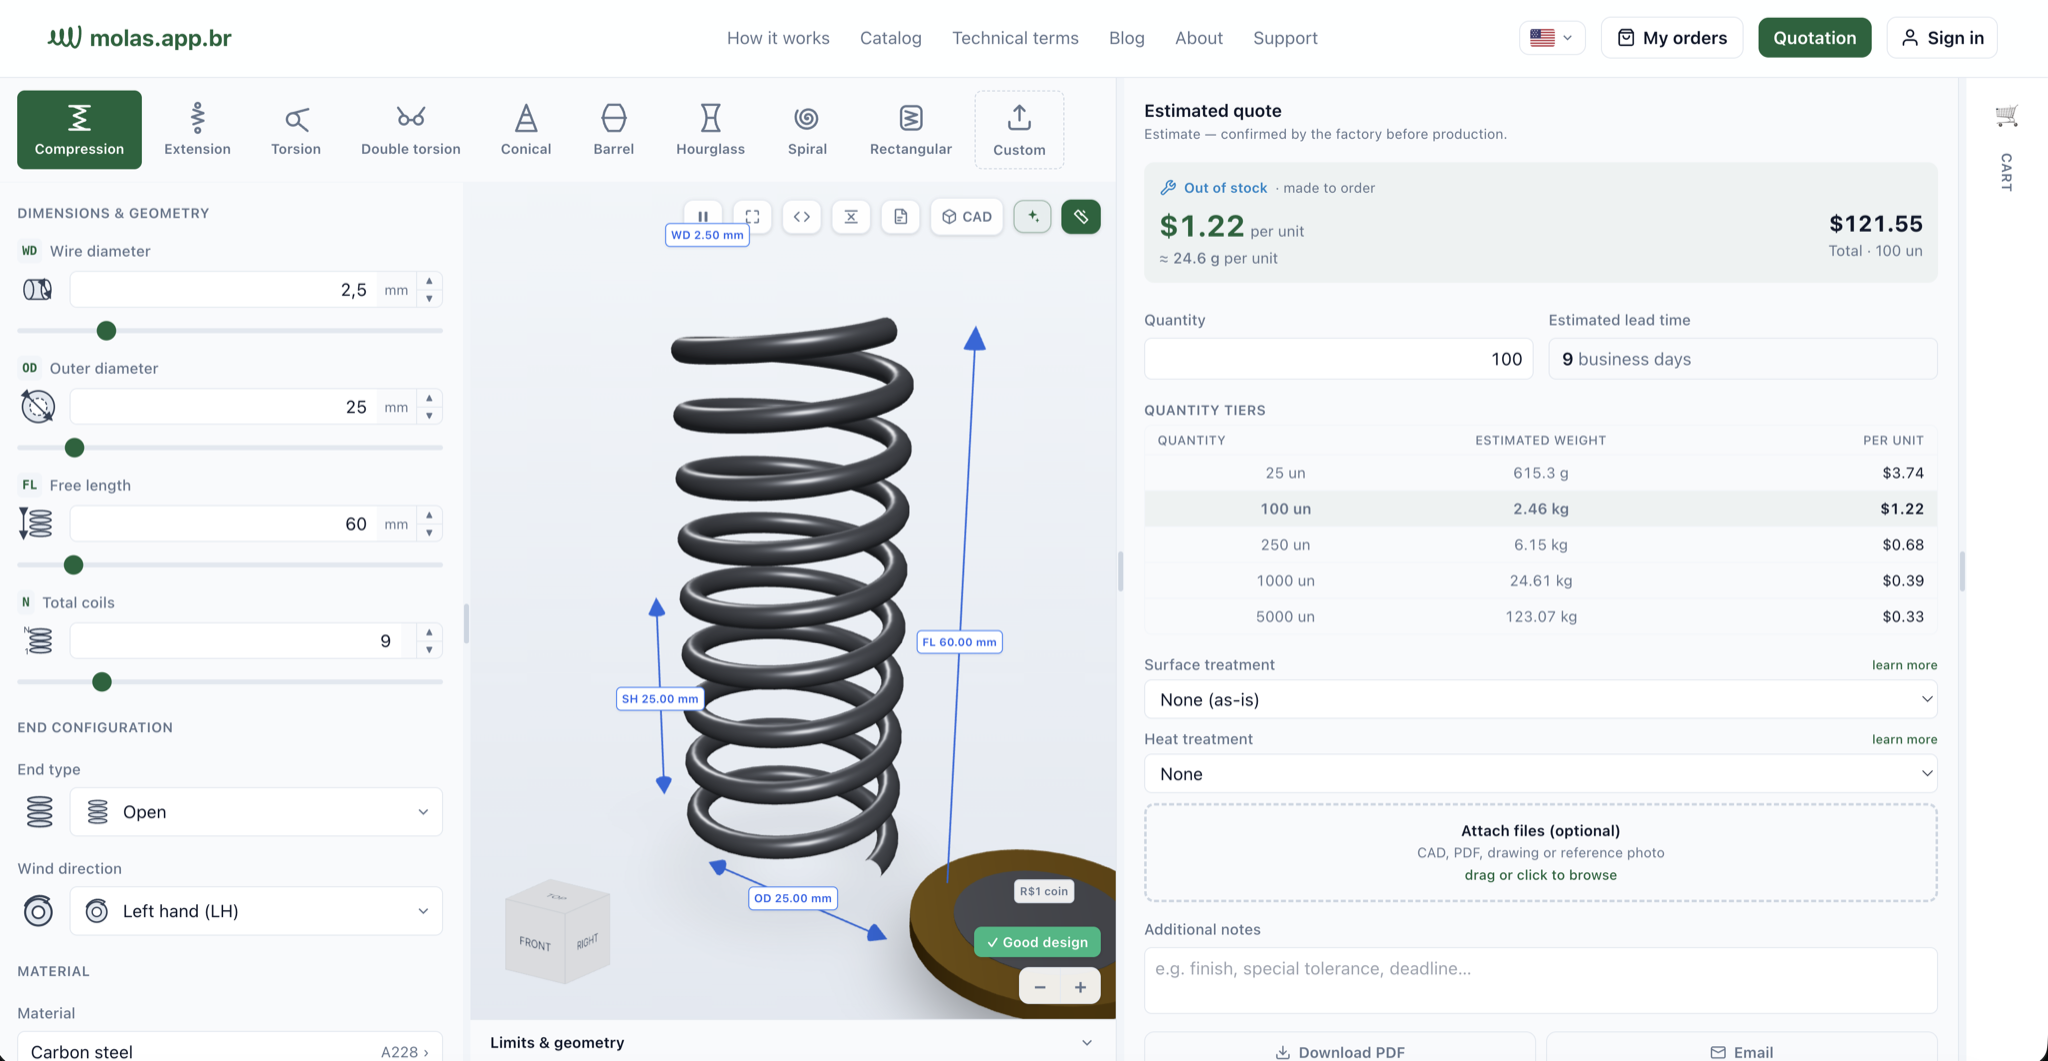
Task: Open the Catalog menu item
Action: pyautogui.click(x=891, y=38)
